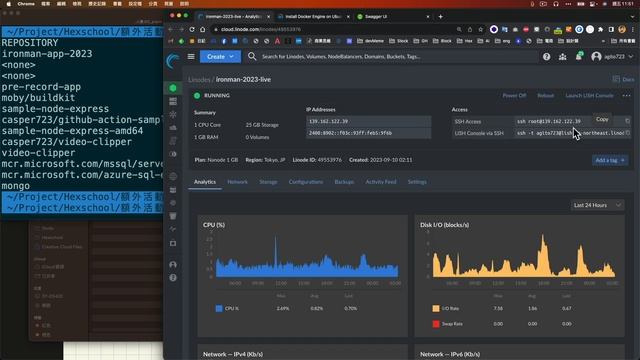Bookmark the page with the star icon
Screen dimensions: 640x360
480,29
